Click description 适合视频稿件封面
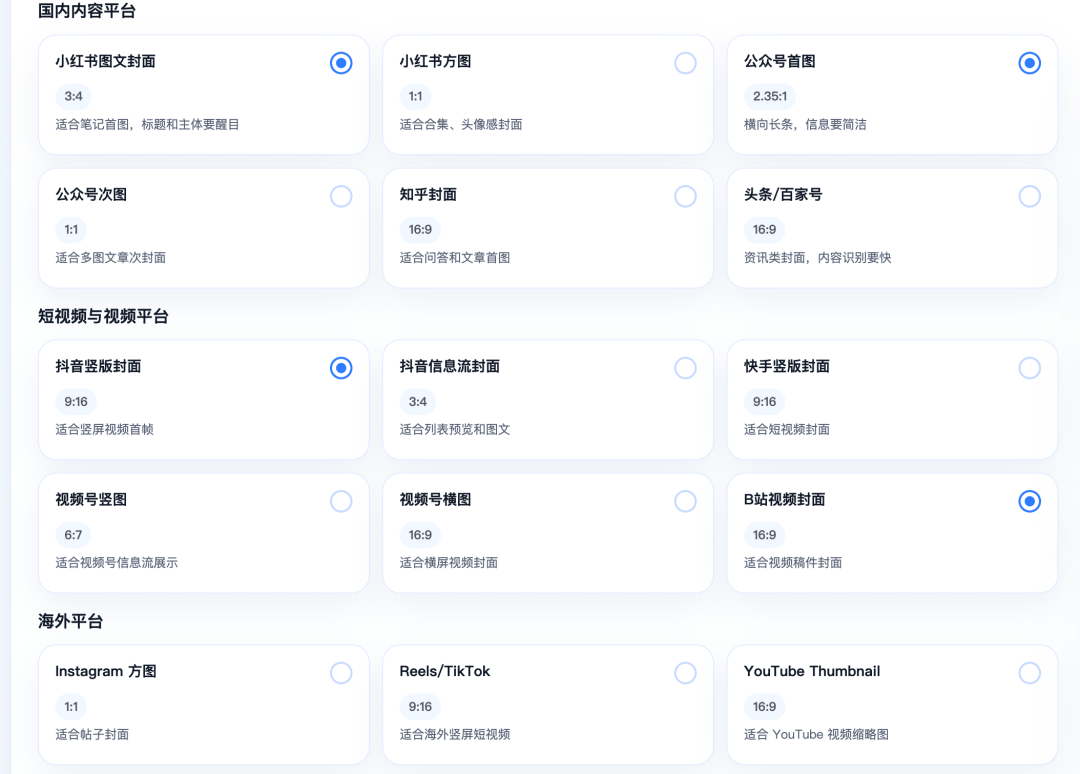 pos(793,563)
